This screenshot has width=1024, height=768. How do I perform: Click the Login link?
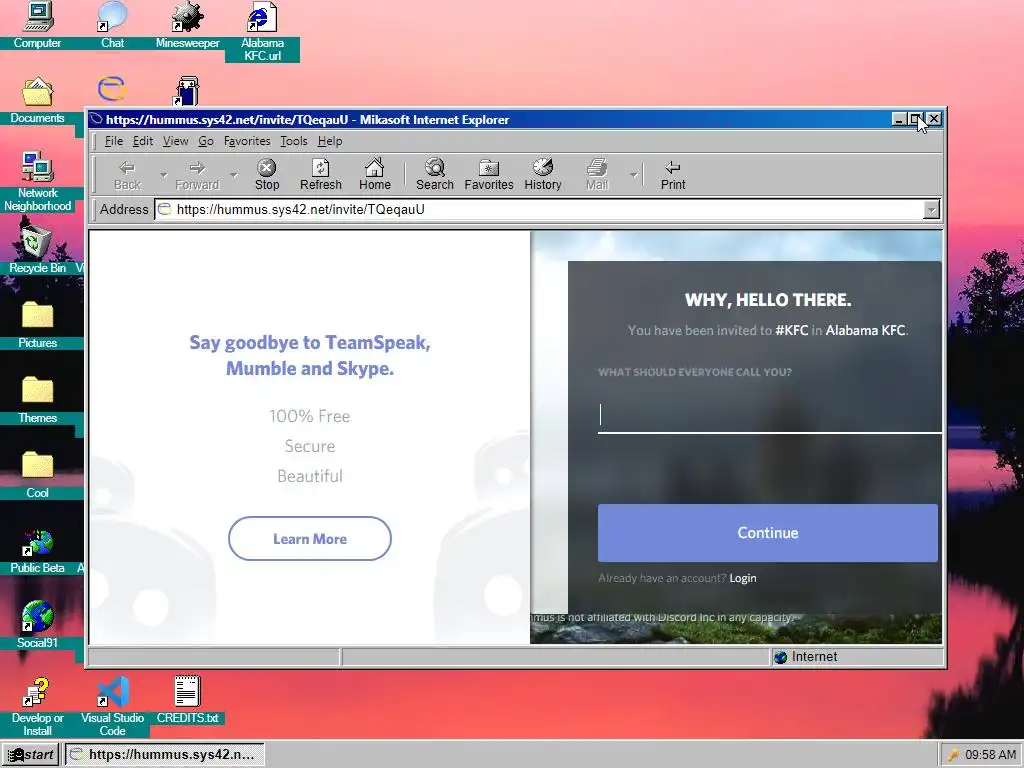pyautogui.click(x=743, y=578)
